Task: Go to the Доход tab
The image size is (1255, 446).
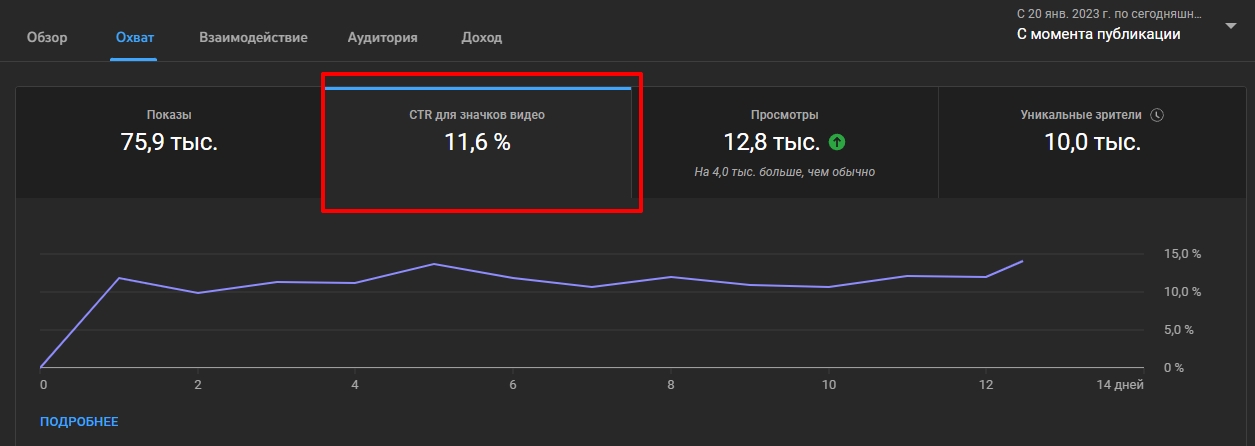Action: tap(482, 38)
